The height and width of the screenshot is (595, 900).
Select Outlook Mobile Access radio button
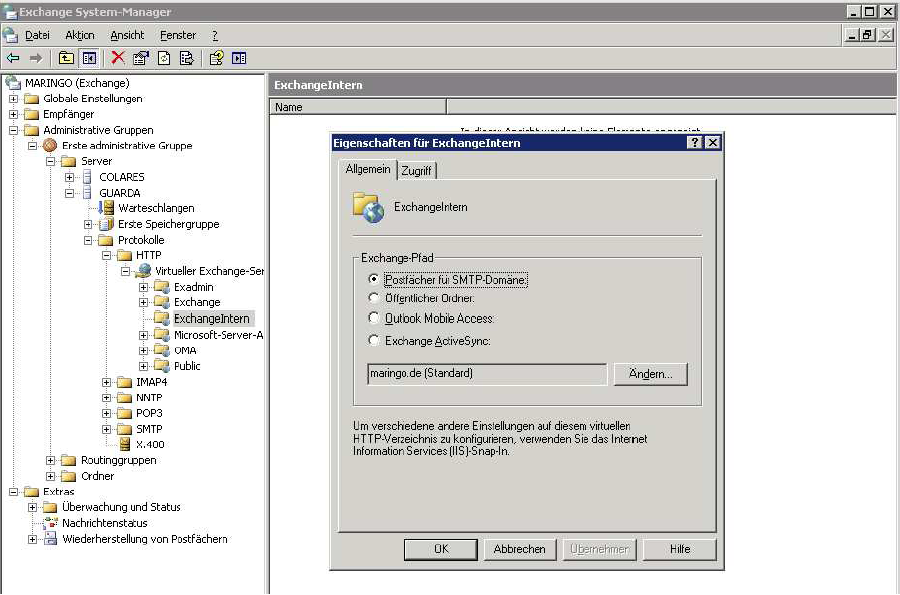pos(374,318)
